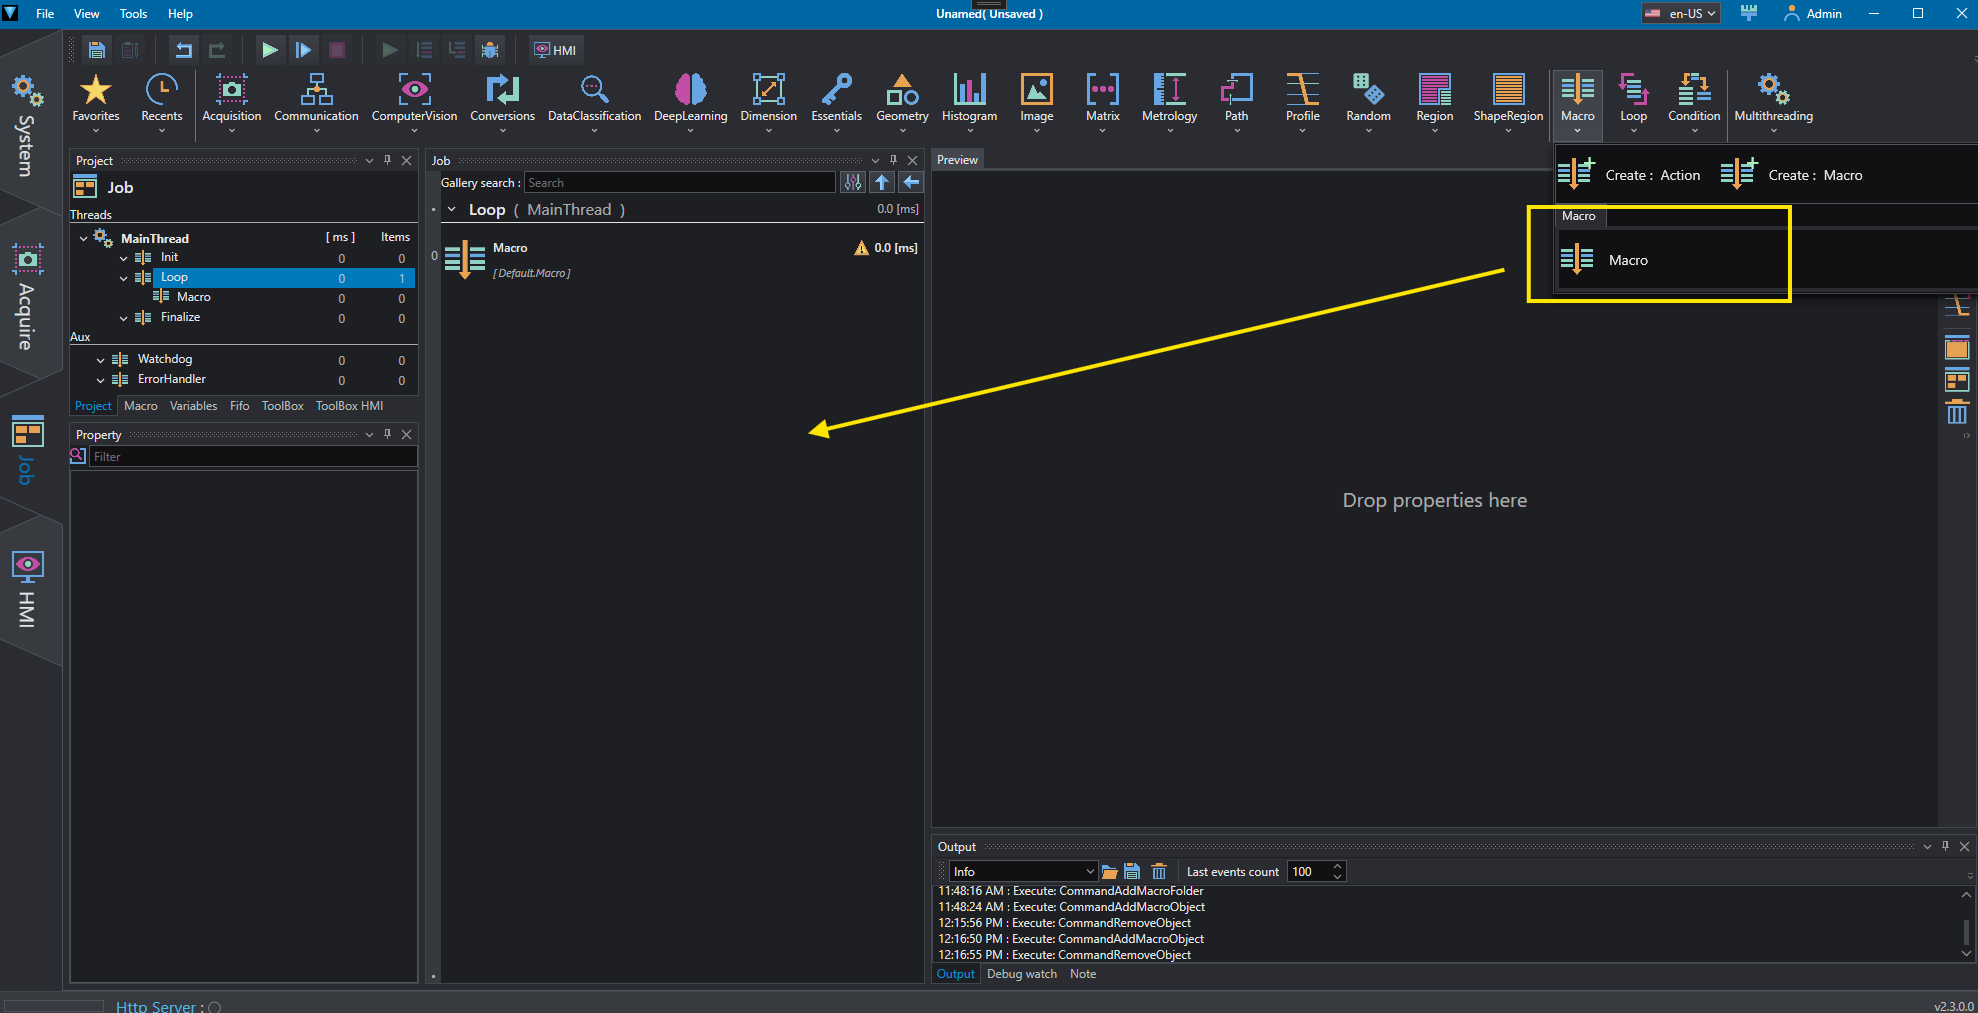Focus the Gallery search field
Viewport: 1978px width, 1013px height.
coord(679,182)
